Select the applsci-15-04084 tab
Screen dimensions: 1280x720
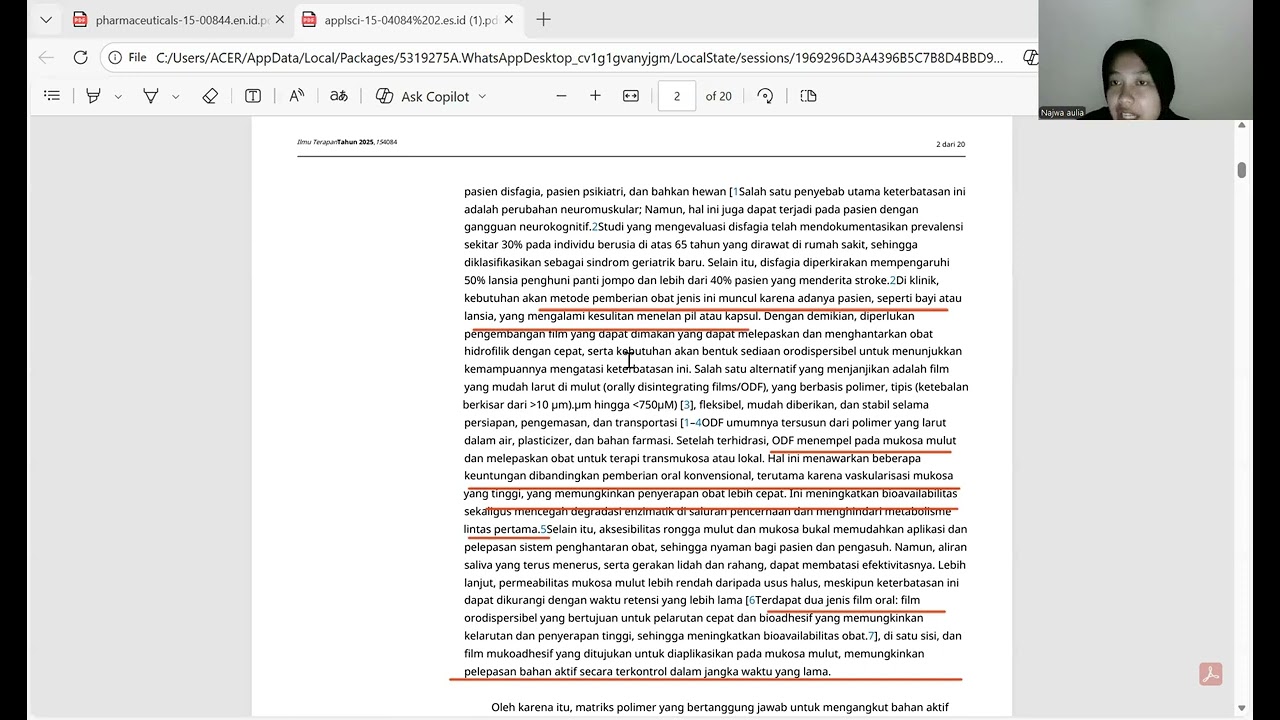(409, 20)
